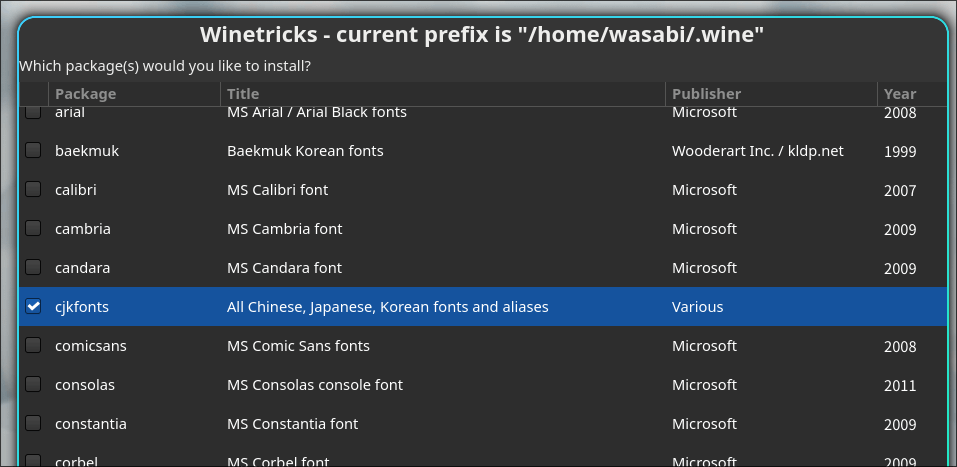Viewport: 957px width, 467px height.
Task: Check the constantia font checkbox
Action: coord(33,424)
